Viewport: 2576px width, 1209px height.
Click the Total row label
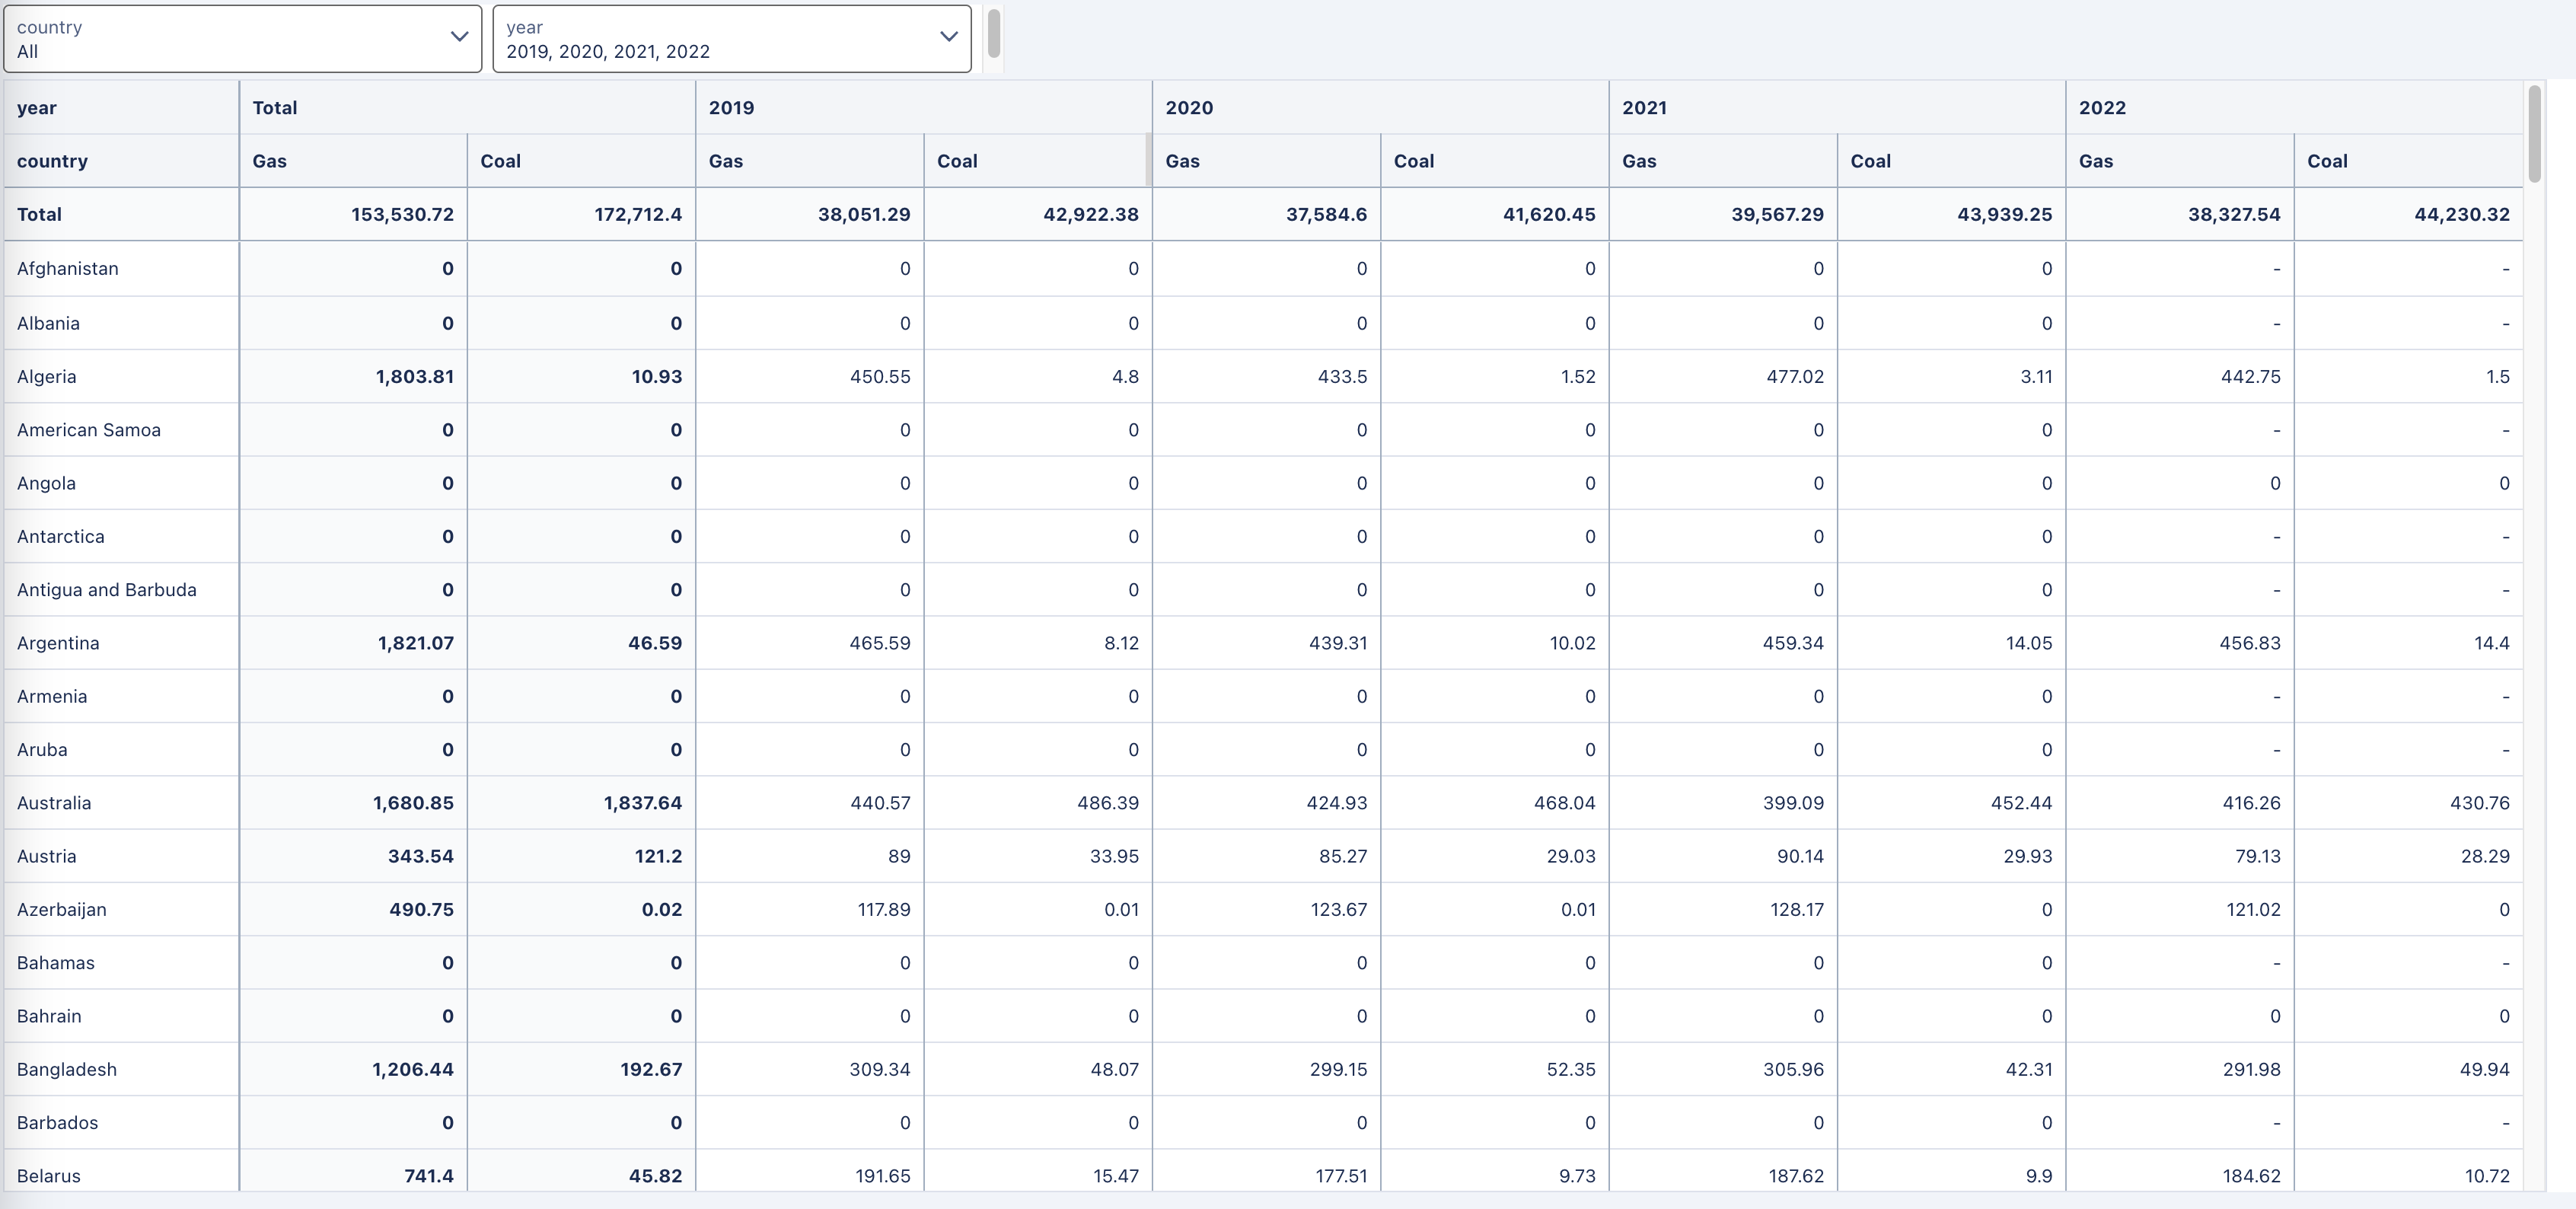39,215
